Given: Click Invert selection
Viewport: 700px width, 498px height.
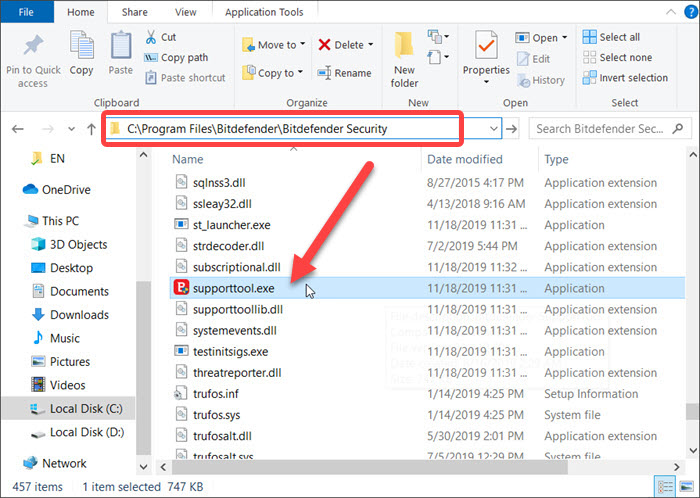Looking at the screenshot, I should 625,78.
